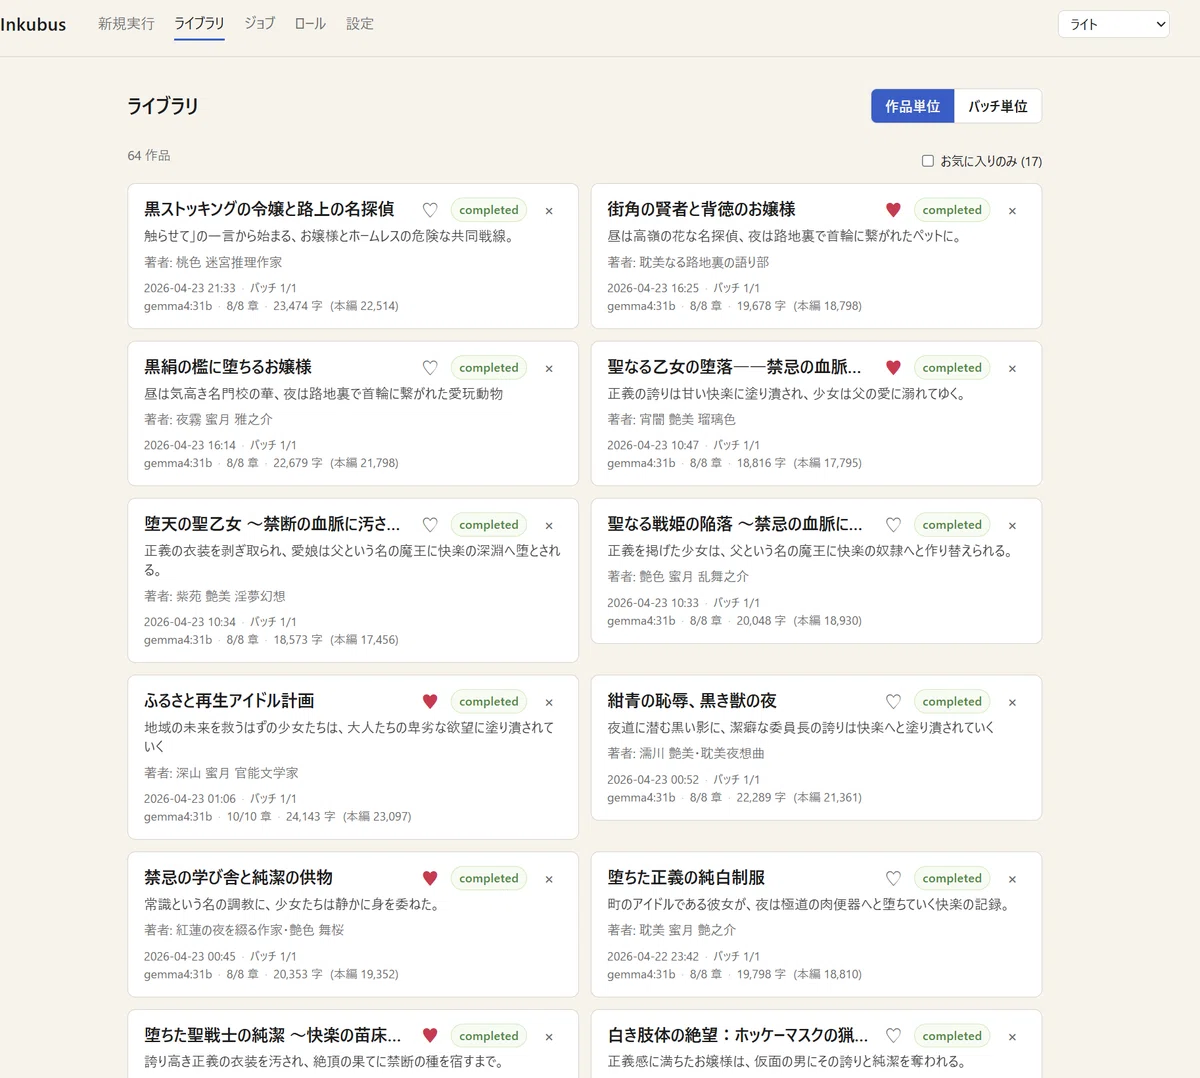Click author line 著者: 紫苑 艶美 淫夢幻想
Viewport: 1200px width, 1078px height.
click(215, 596)
